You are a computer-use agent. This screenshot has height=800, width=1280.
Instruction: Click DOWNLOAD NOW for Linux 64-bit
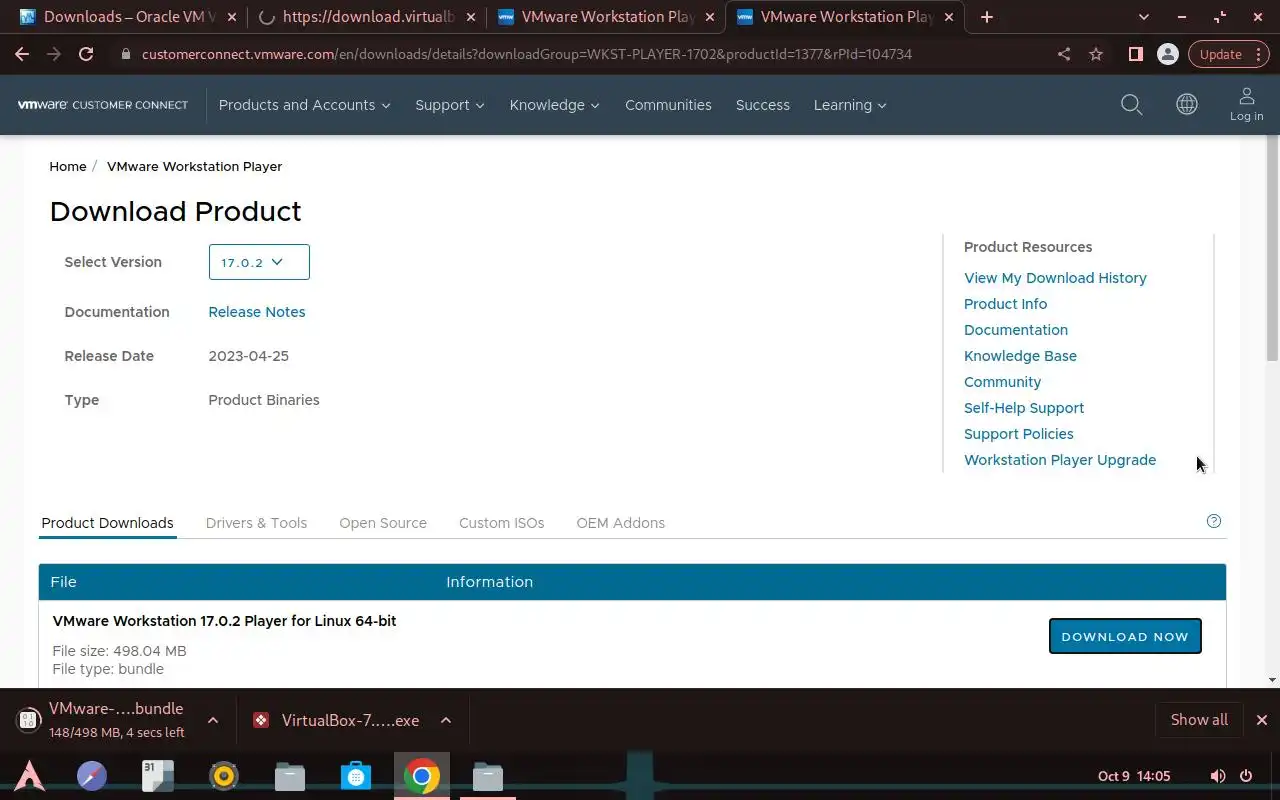[1125, 636]
